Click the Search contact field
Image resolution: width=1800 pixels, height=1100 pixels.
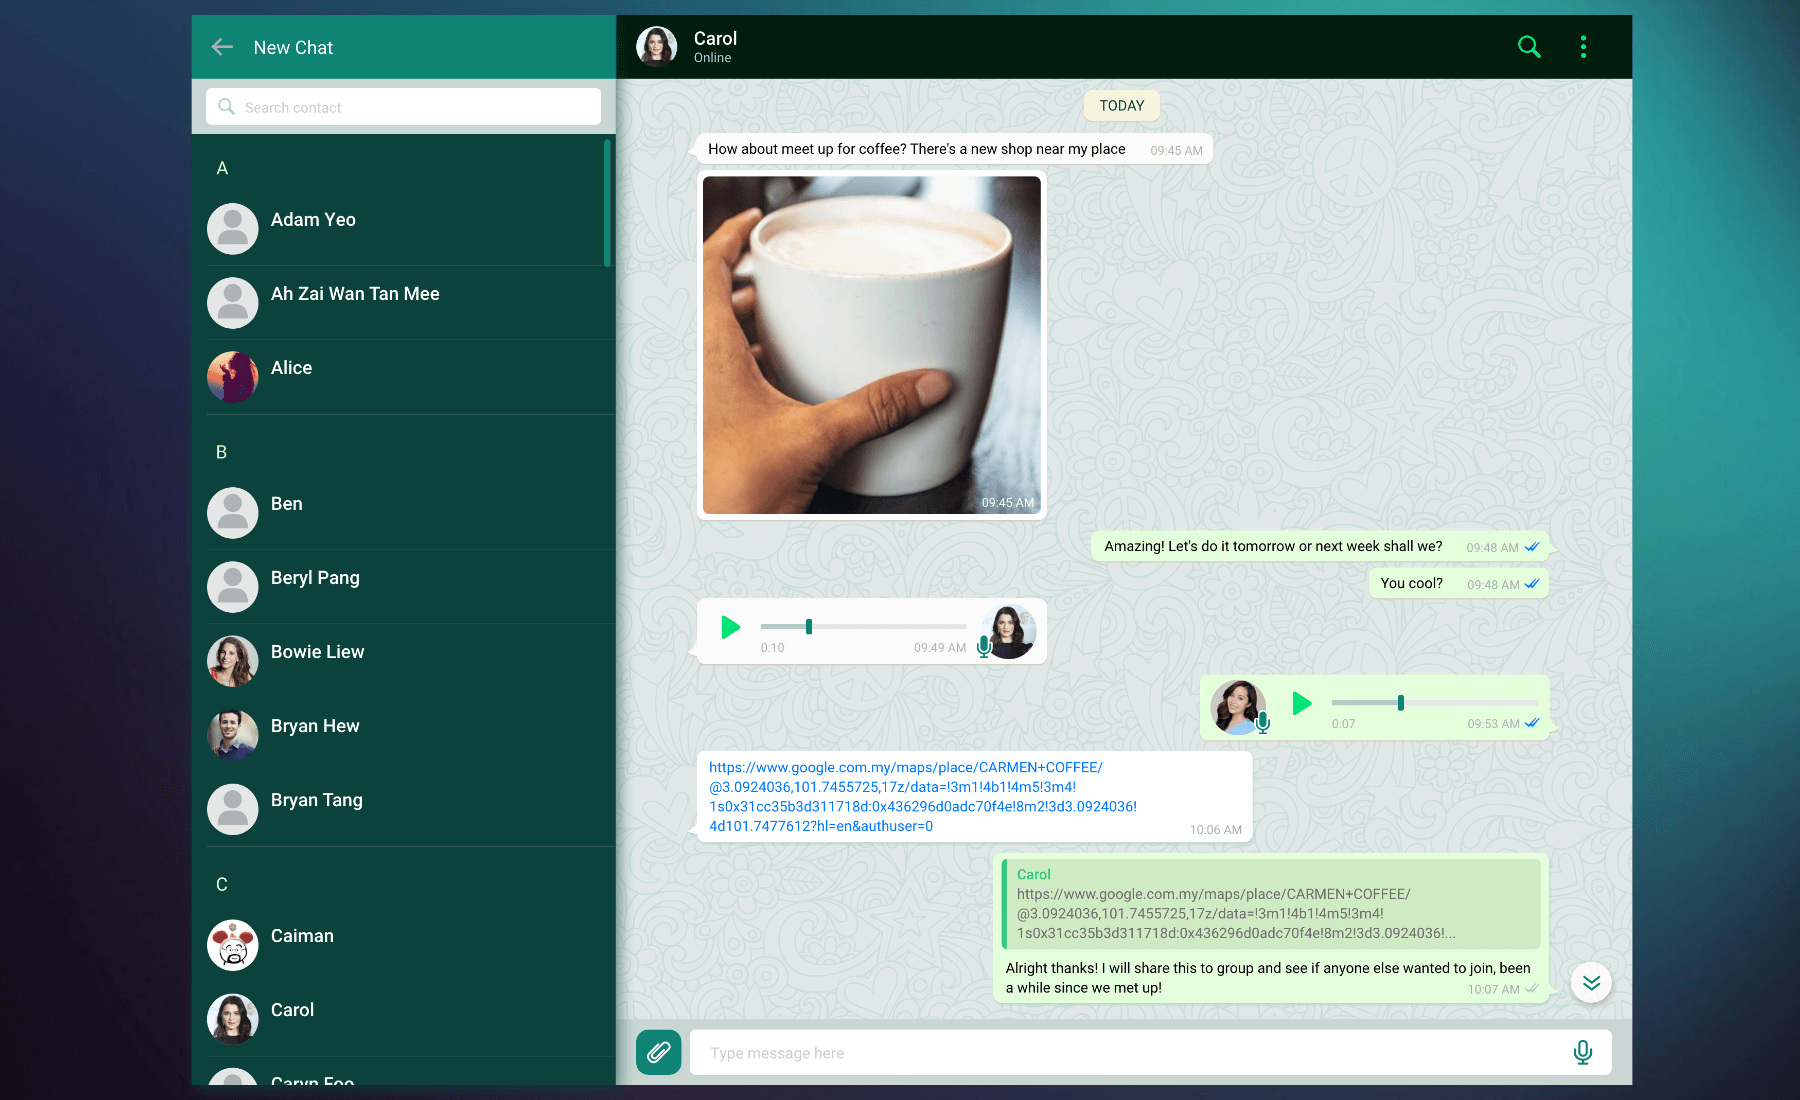(403, 107)
